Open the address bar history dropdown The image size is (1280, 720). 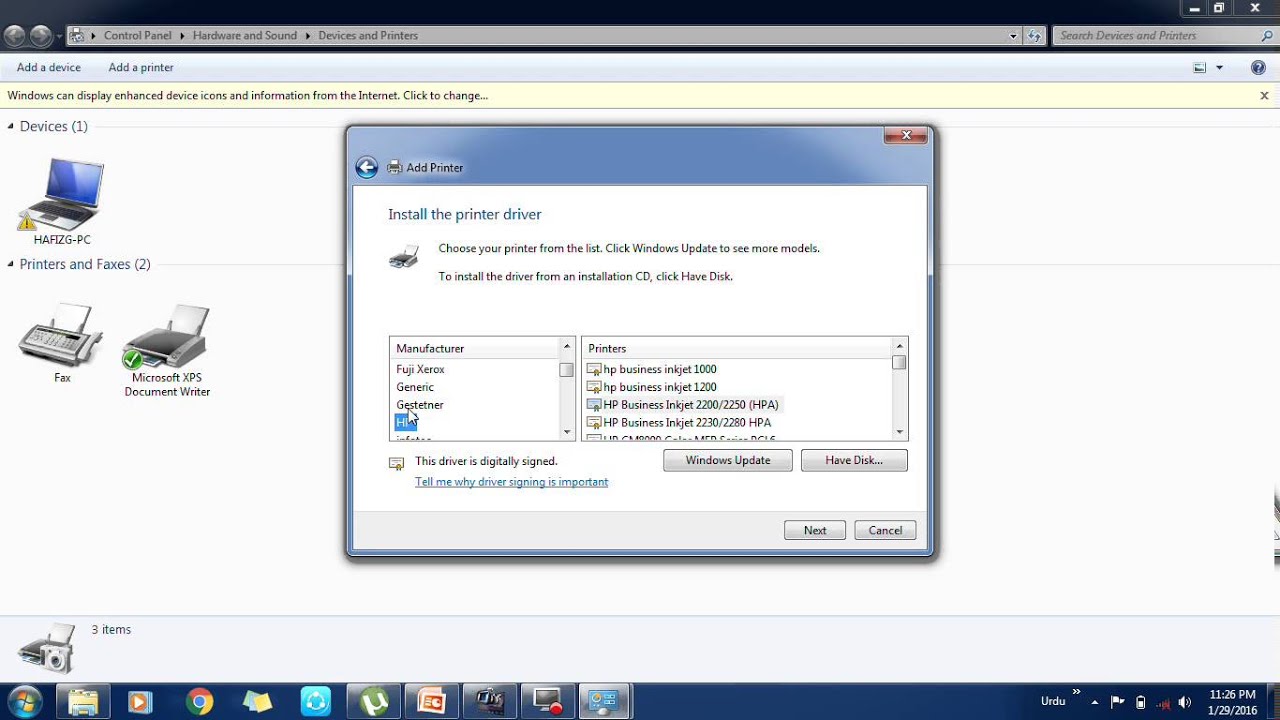click(x=1013, y=36)
